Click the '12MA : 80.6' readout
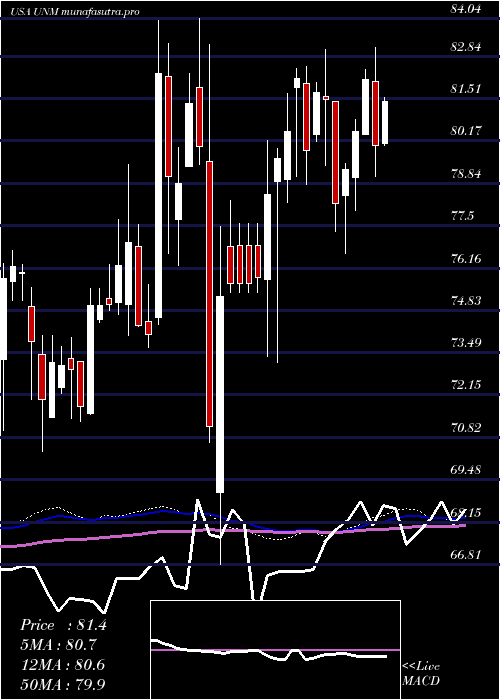 pyautogui.click(x=63, y=665)
